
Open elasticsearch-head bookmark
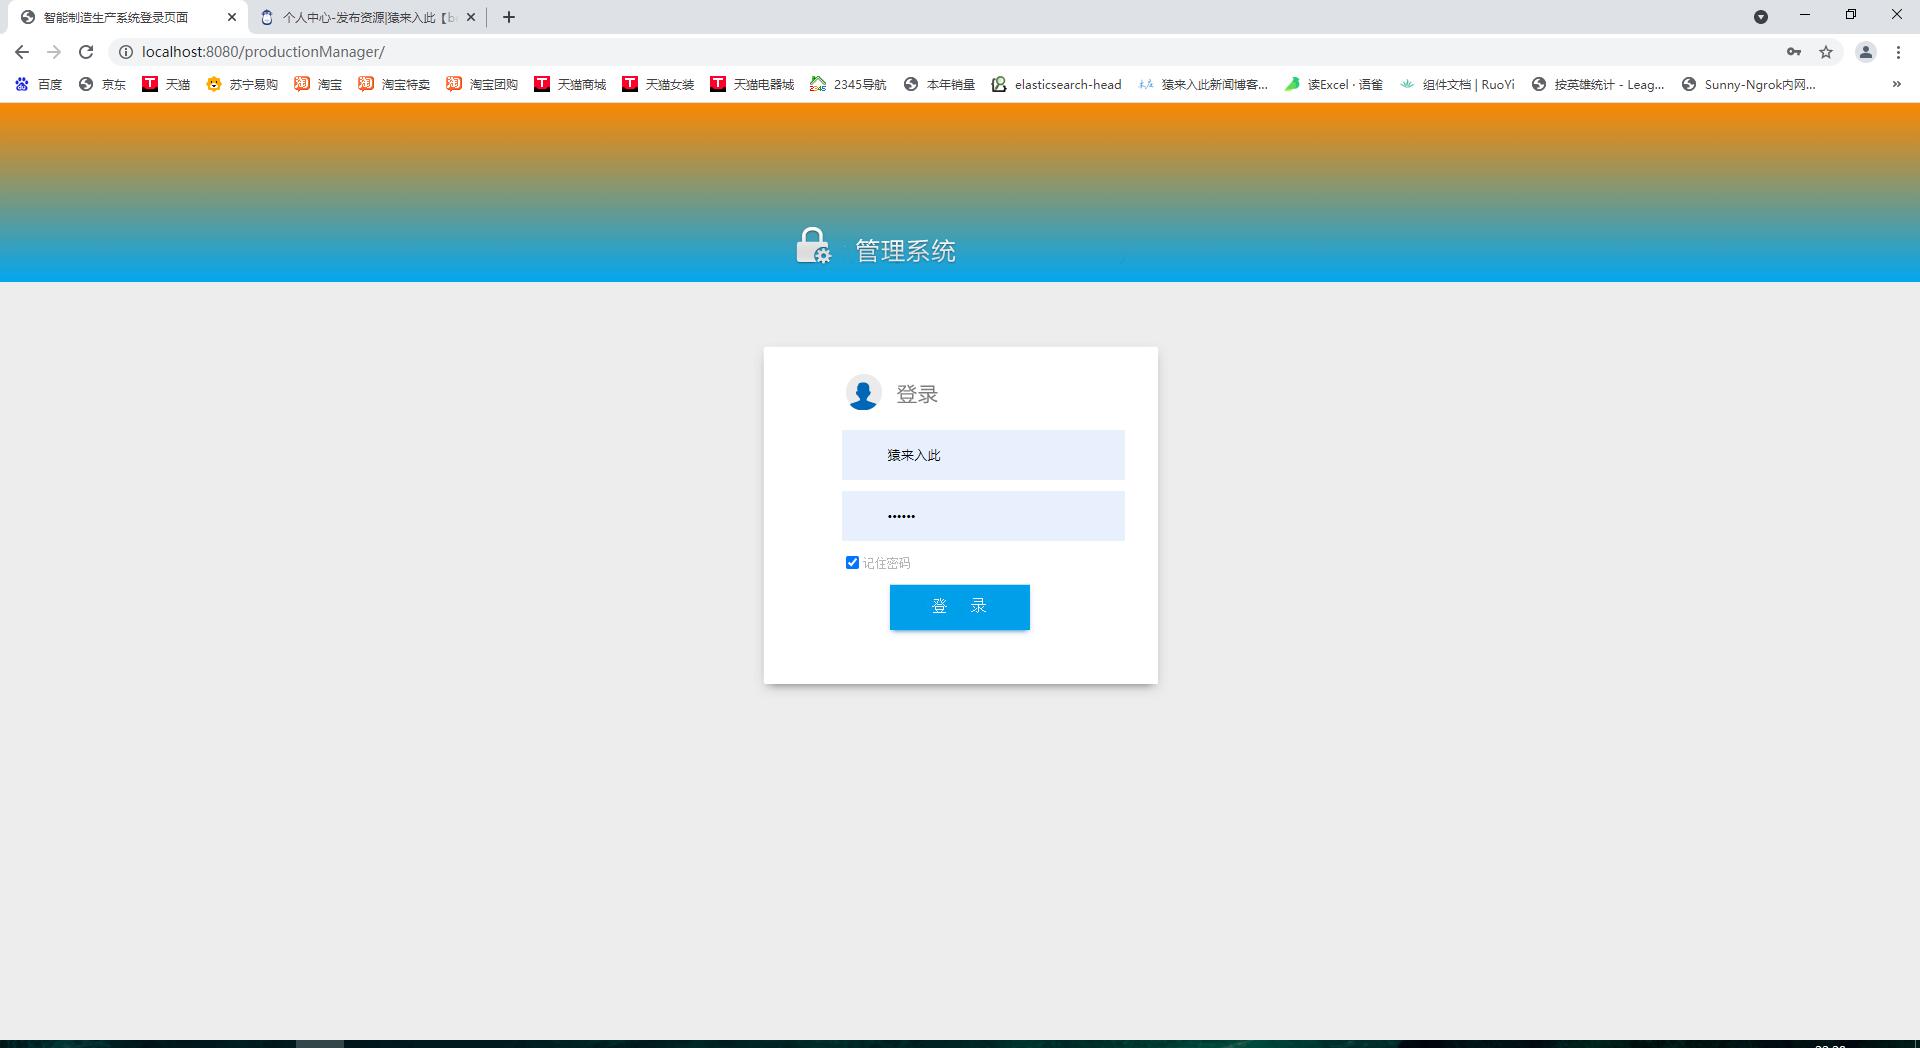pyautogui.click(x=1056, y=84)
